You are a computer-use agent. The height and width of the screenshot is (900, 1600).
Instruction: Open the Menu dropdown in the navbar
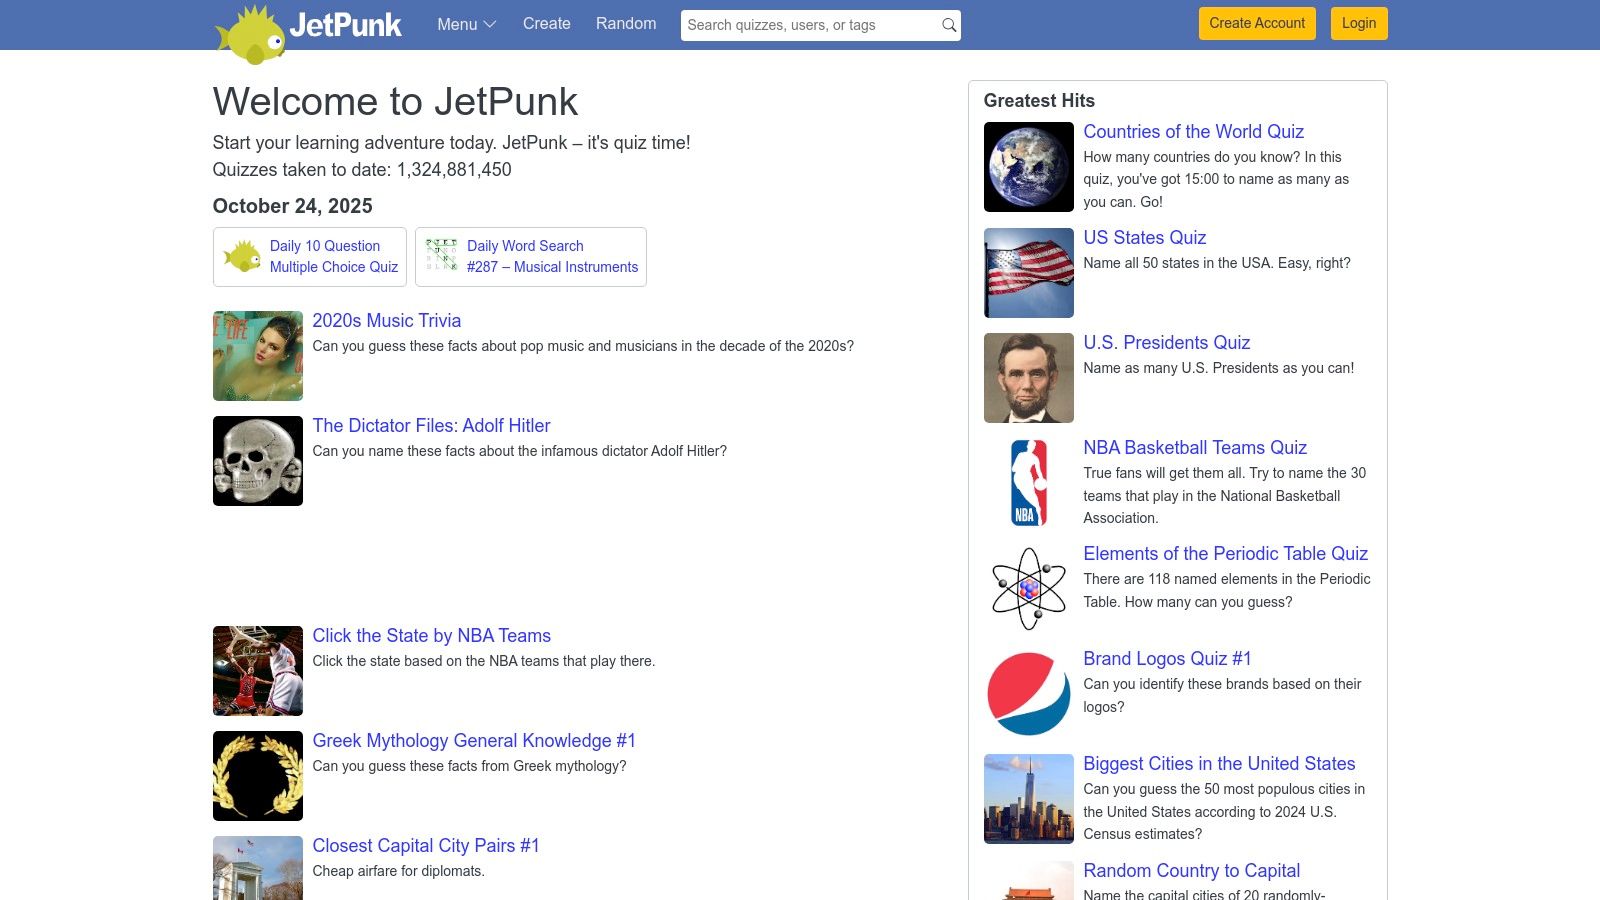[465, 24]
